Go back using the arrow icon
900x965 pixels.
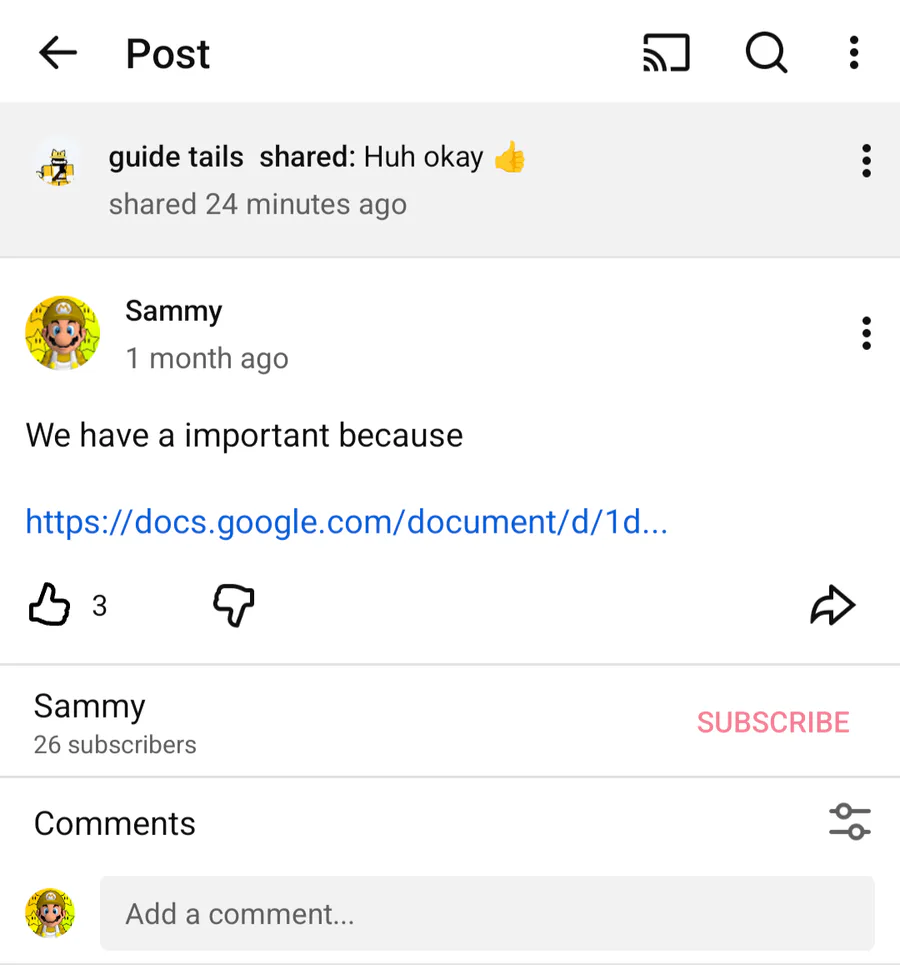[x=58, y=53]
